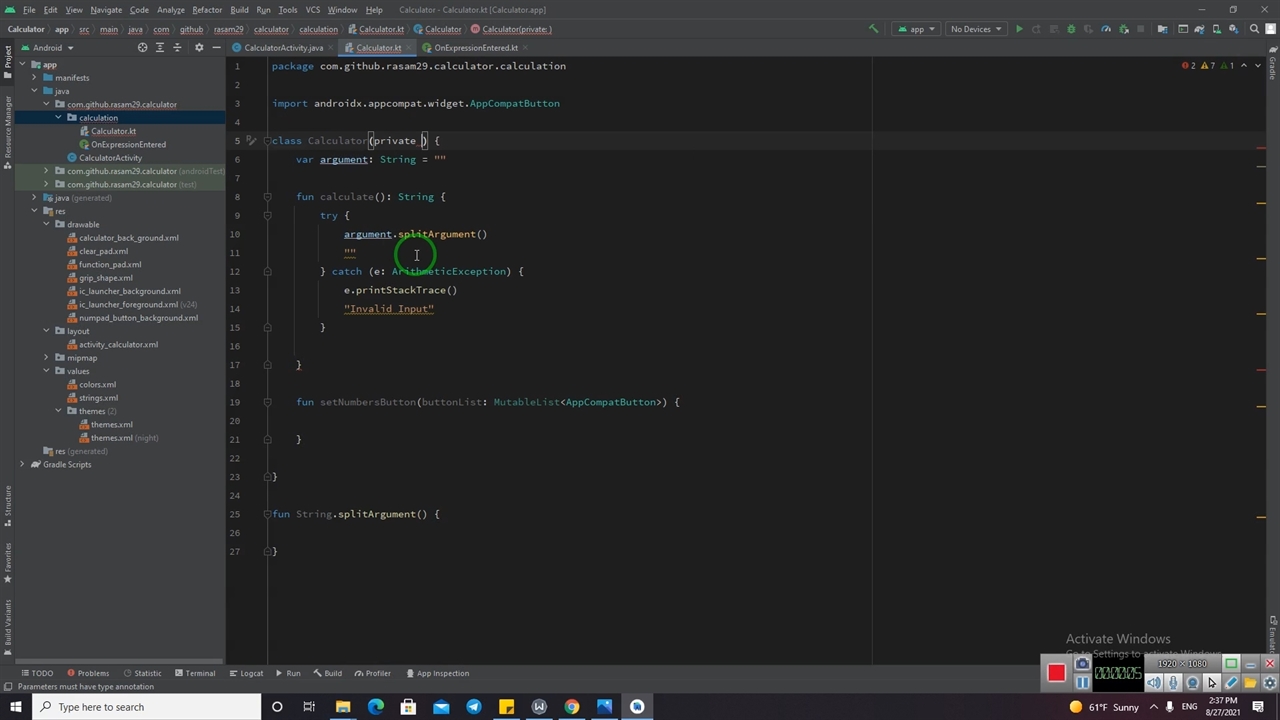Screen dimensions: 1280x720
Task: Click the Make Project hammer icon
Action: point(873,29)
